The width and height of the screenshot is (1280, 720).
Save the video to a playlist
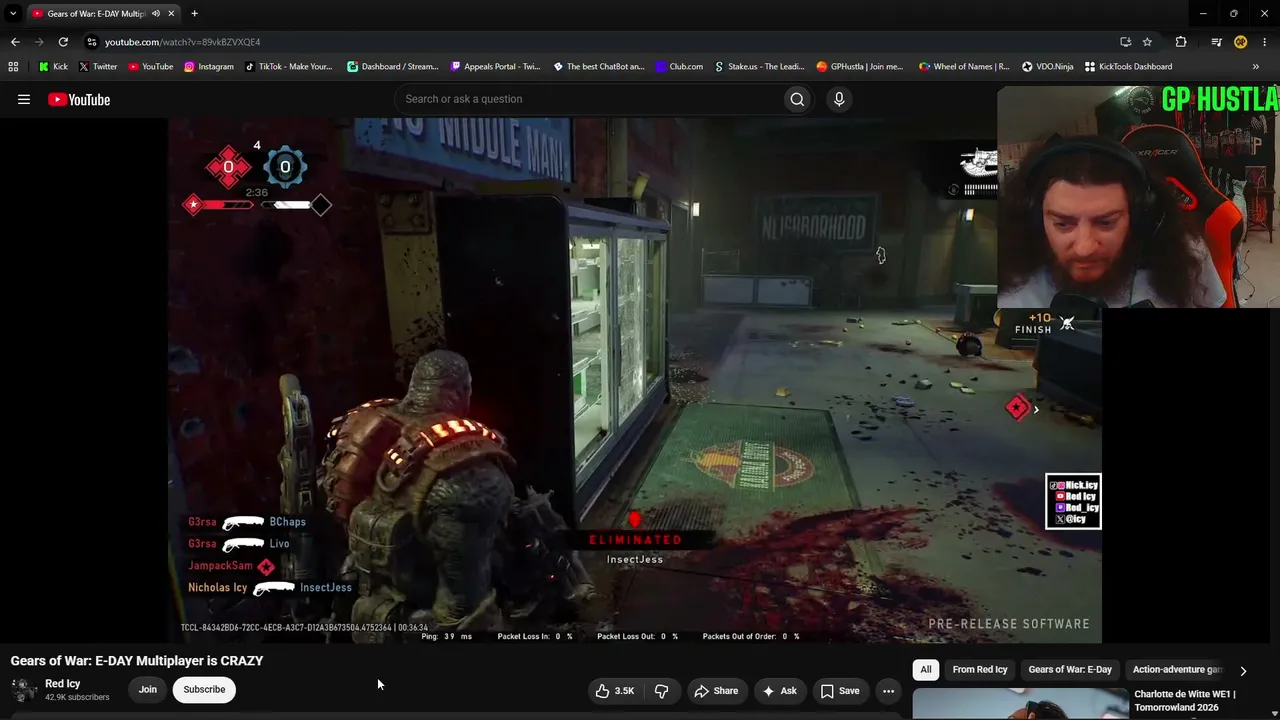click(x=840, y=690)
